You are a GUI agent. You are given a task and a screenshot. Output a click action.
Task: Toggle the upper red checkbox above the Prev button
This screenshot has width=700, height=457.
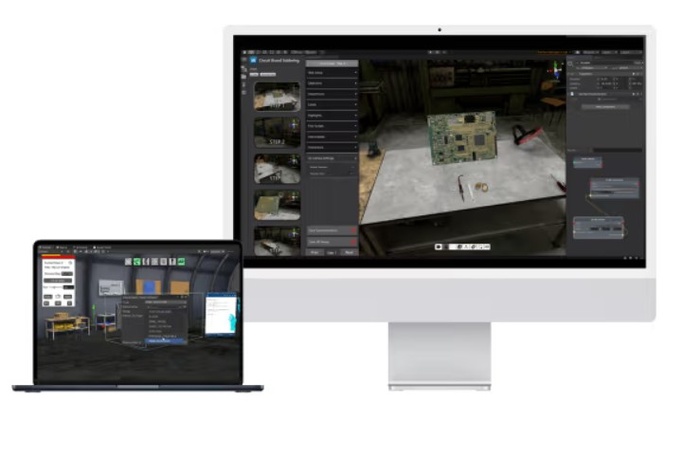pos(353,230)
